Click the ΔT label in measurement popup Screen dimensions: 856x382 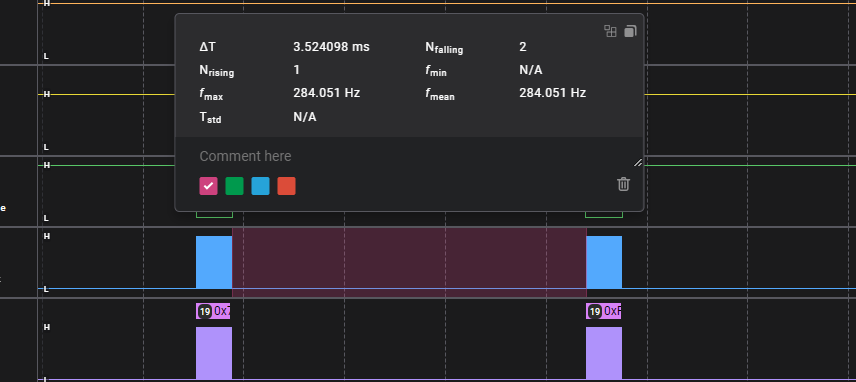point(207,47)
